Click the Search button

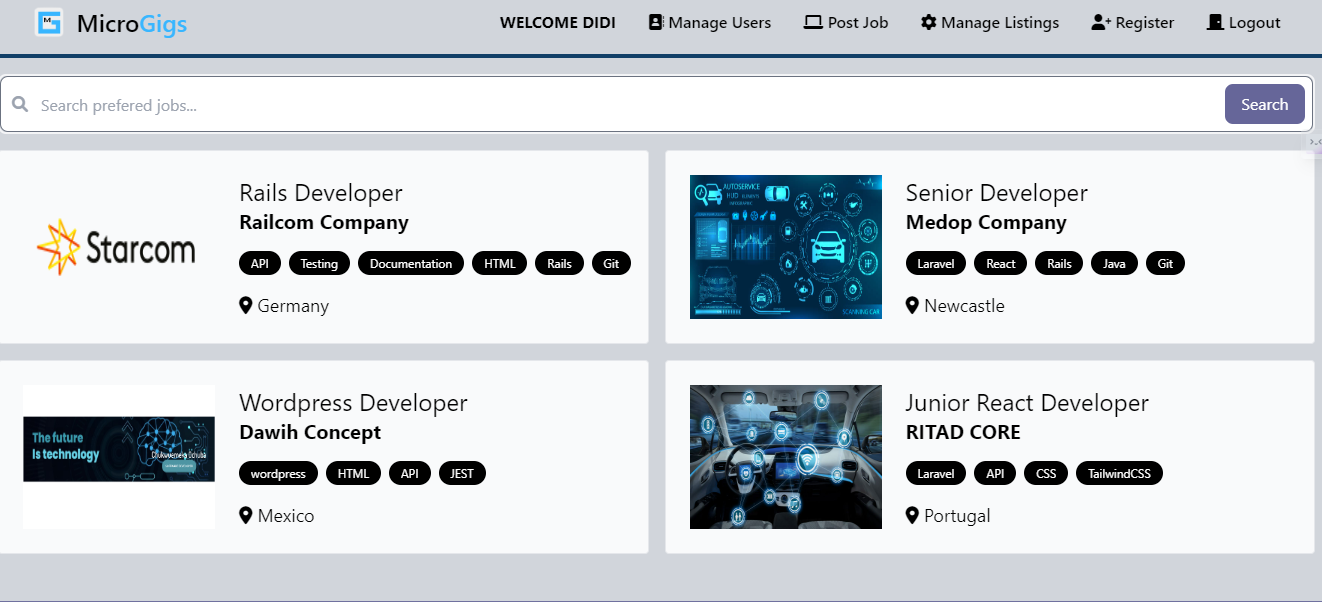pyautogui.click(x=1265, y=104)
